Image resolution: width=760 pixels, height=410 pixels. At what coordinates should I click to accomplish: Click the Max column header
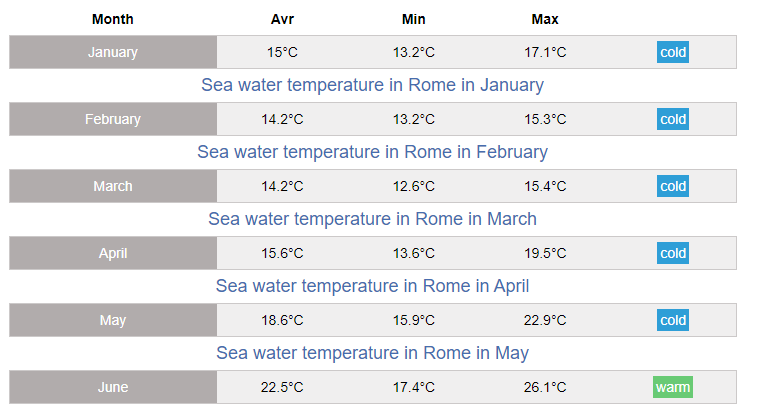pyautogui.click(x=545, y=19)
